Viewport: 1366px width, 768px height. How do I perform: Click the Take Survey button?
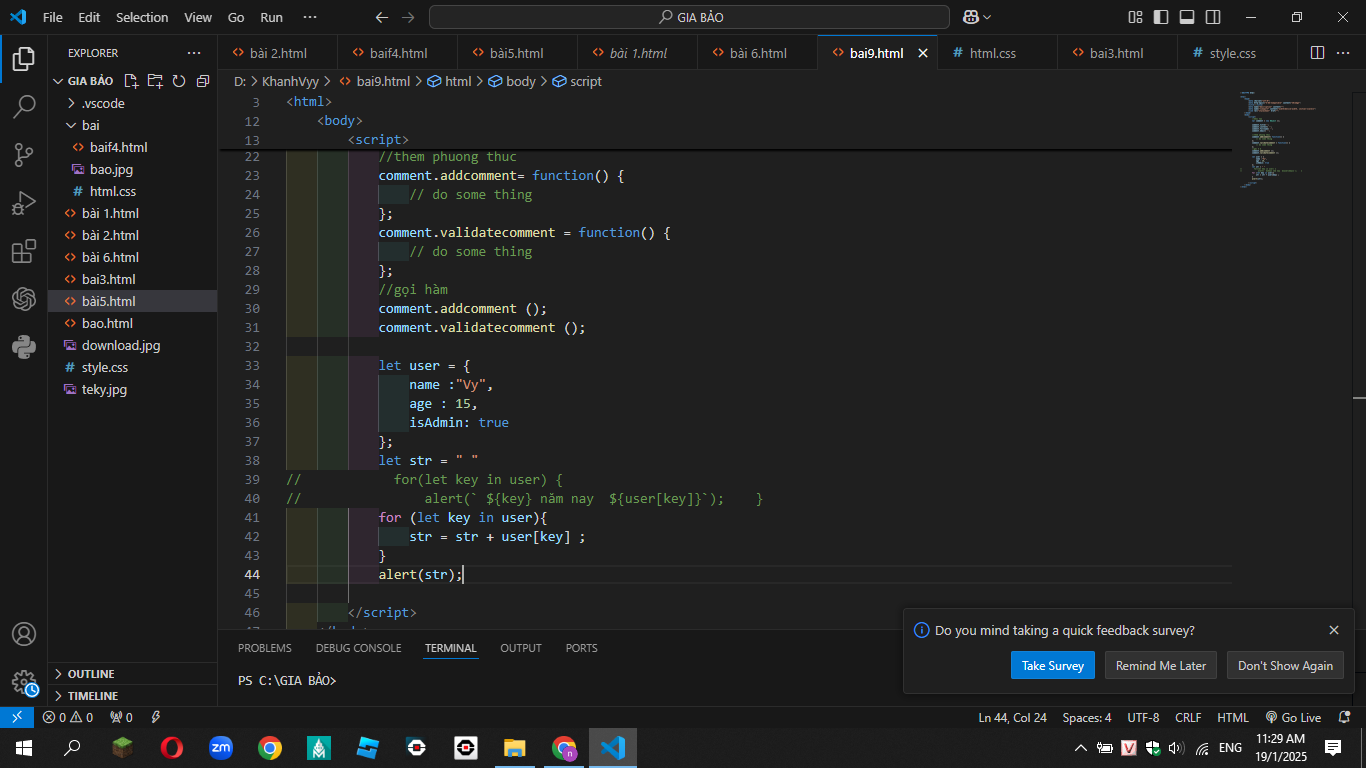click(1053, 666)
